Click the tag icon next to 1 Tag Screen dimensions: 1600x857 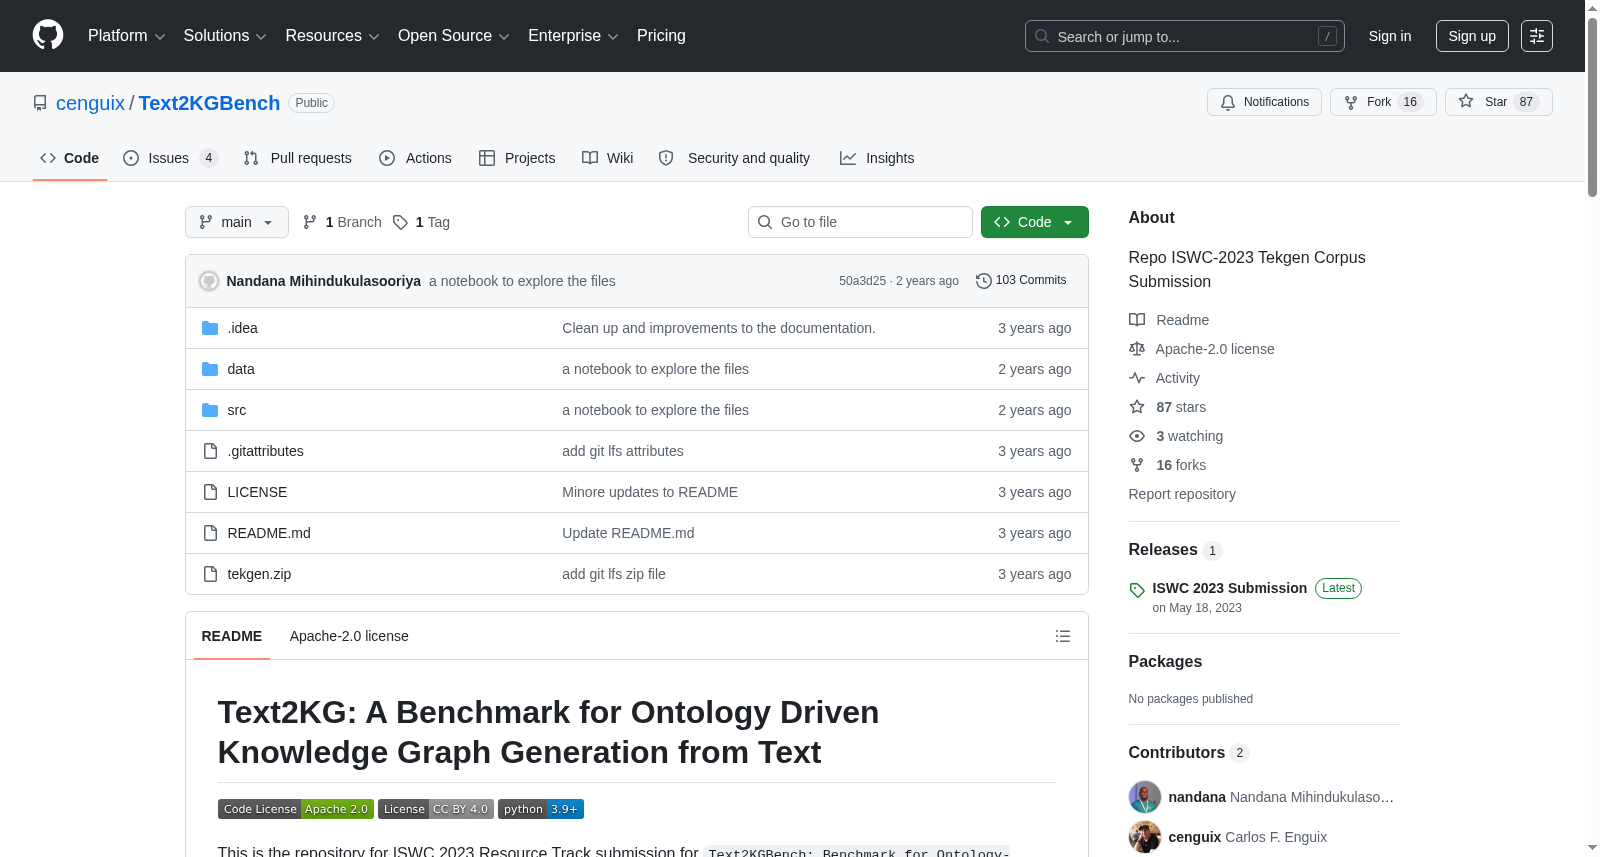point(400,222)
